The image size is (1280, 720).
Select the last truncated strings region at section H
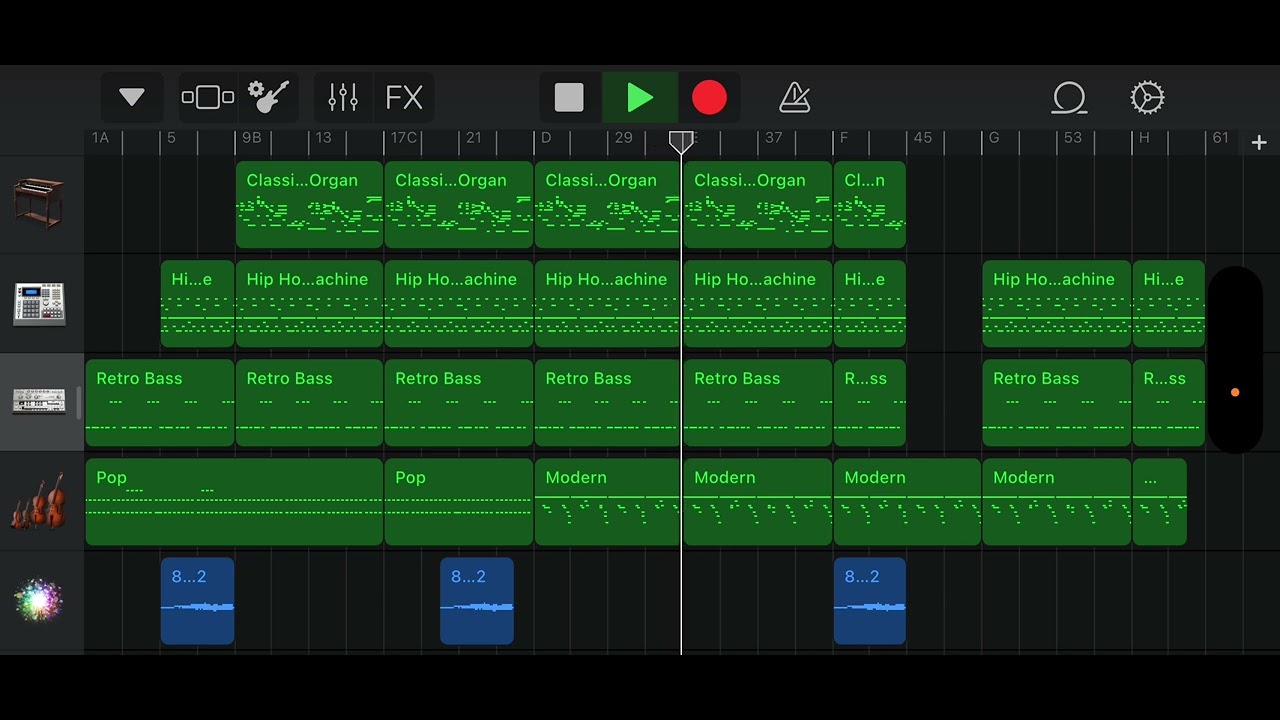[1160, 501]
